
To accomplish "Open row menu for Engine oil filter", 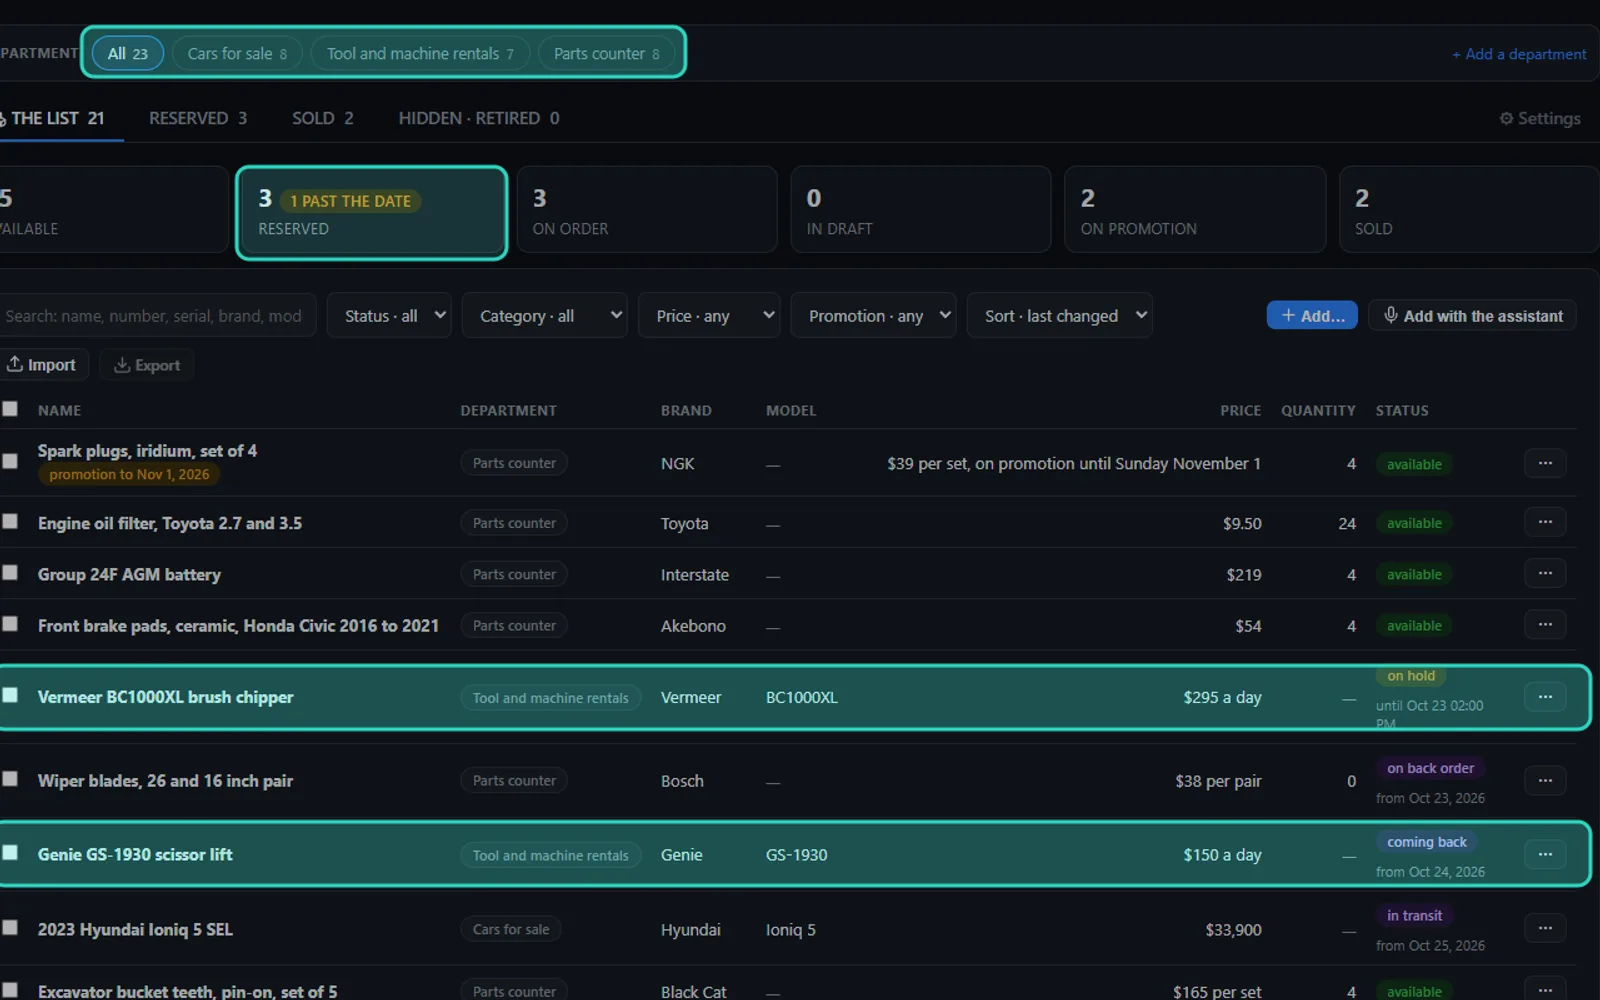I will point(1545,522).
